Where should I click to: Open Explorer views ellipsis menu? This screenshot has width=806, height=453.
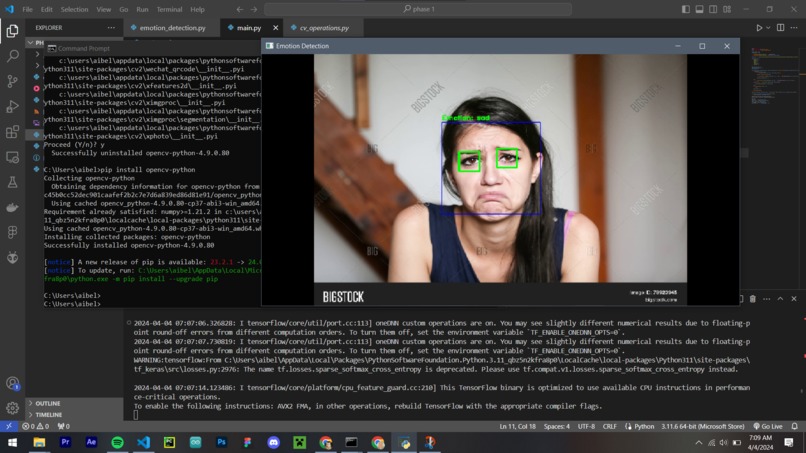pyautogui.click(x=111, y=28)
